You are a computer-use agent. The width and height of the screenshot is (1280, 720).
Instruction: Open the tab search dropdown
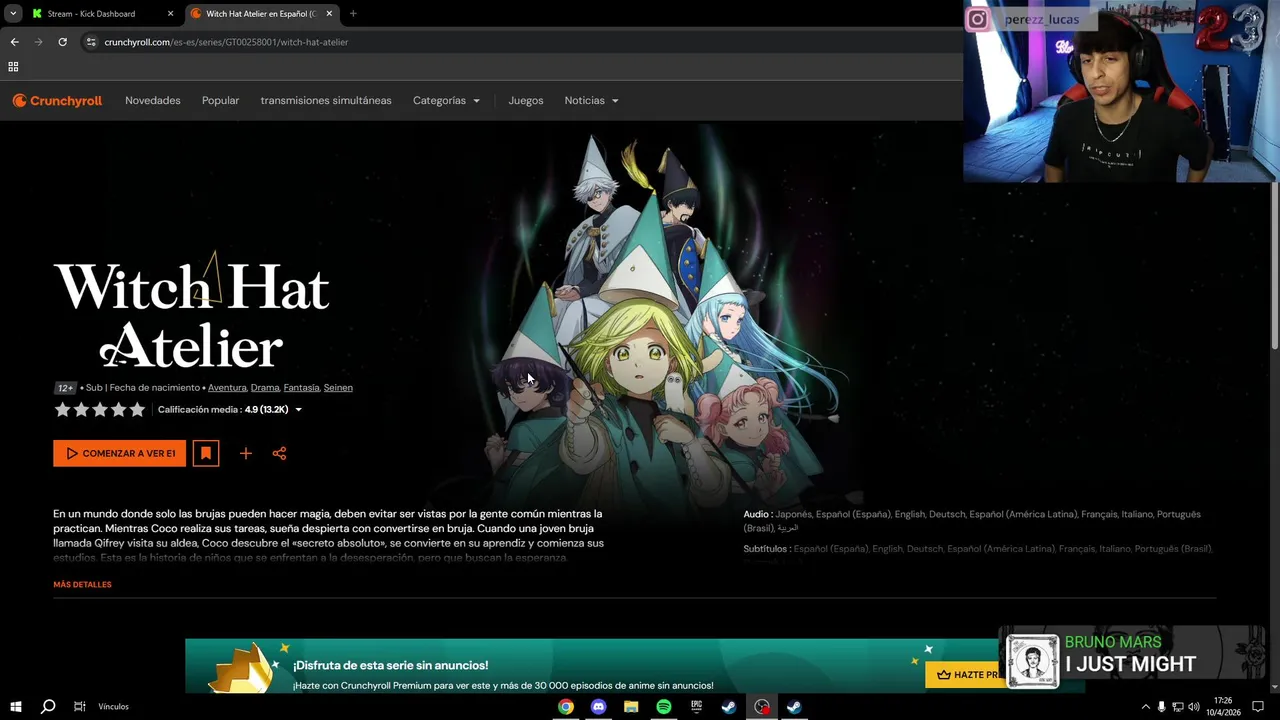tap(12, 14)
